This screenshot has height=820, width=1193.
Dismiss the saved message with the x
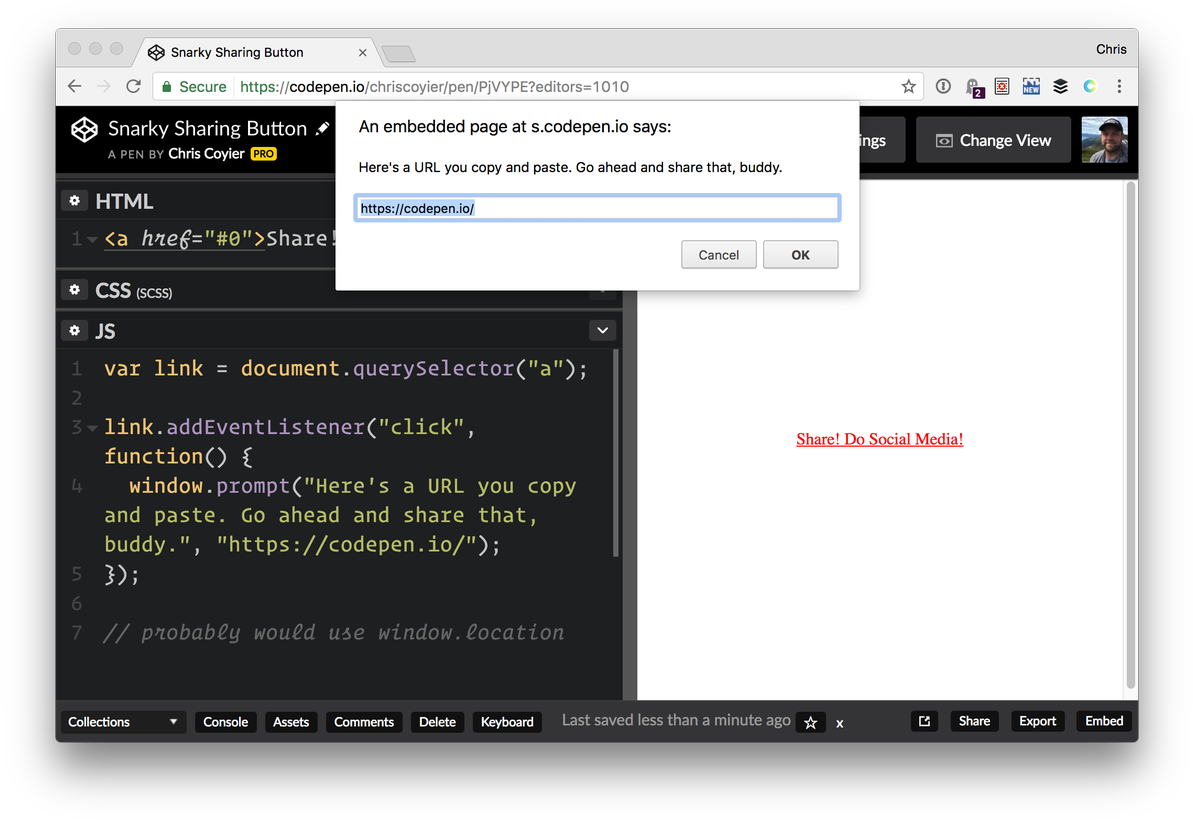(840, 723)
